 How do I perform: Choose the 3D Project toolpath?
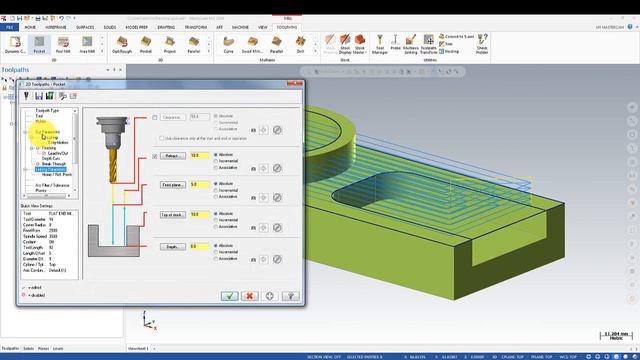pyautogui.click(x=170, y=44)
